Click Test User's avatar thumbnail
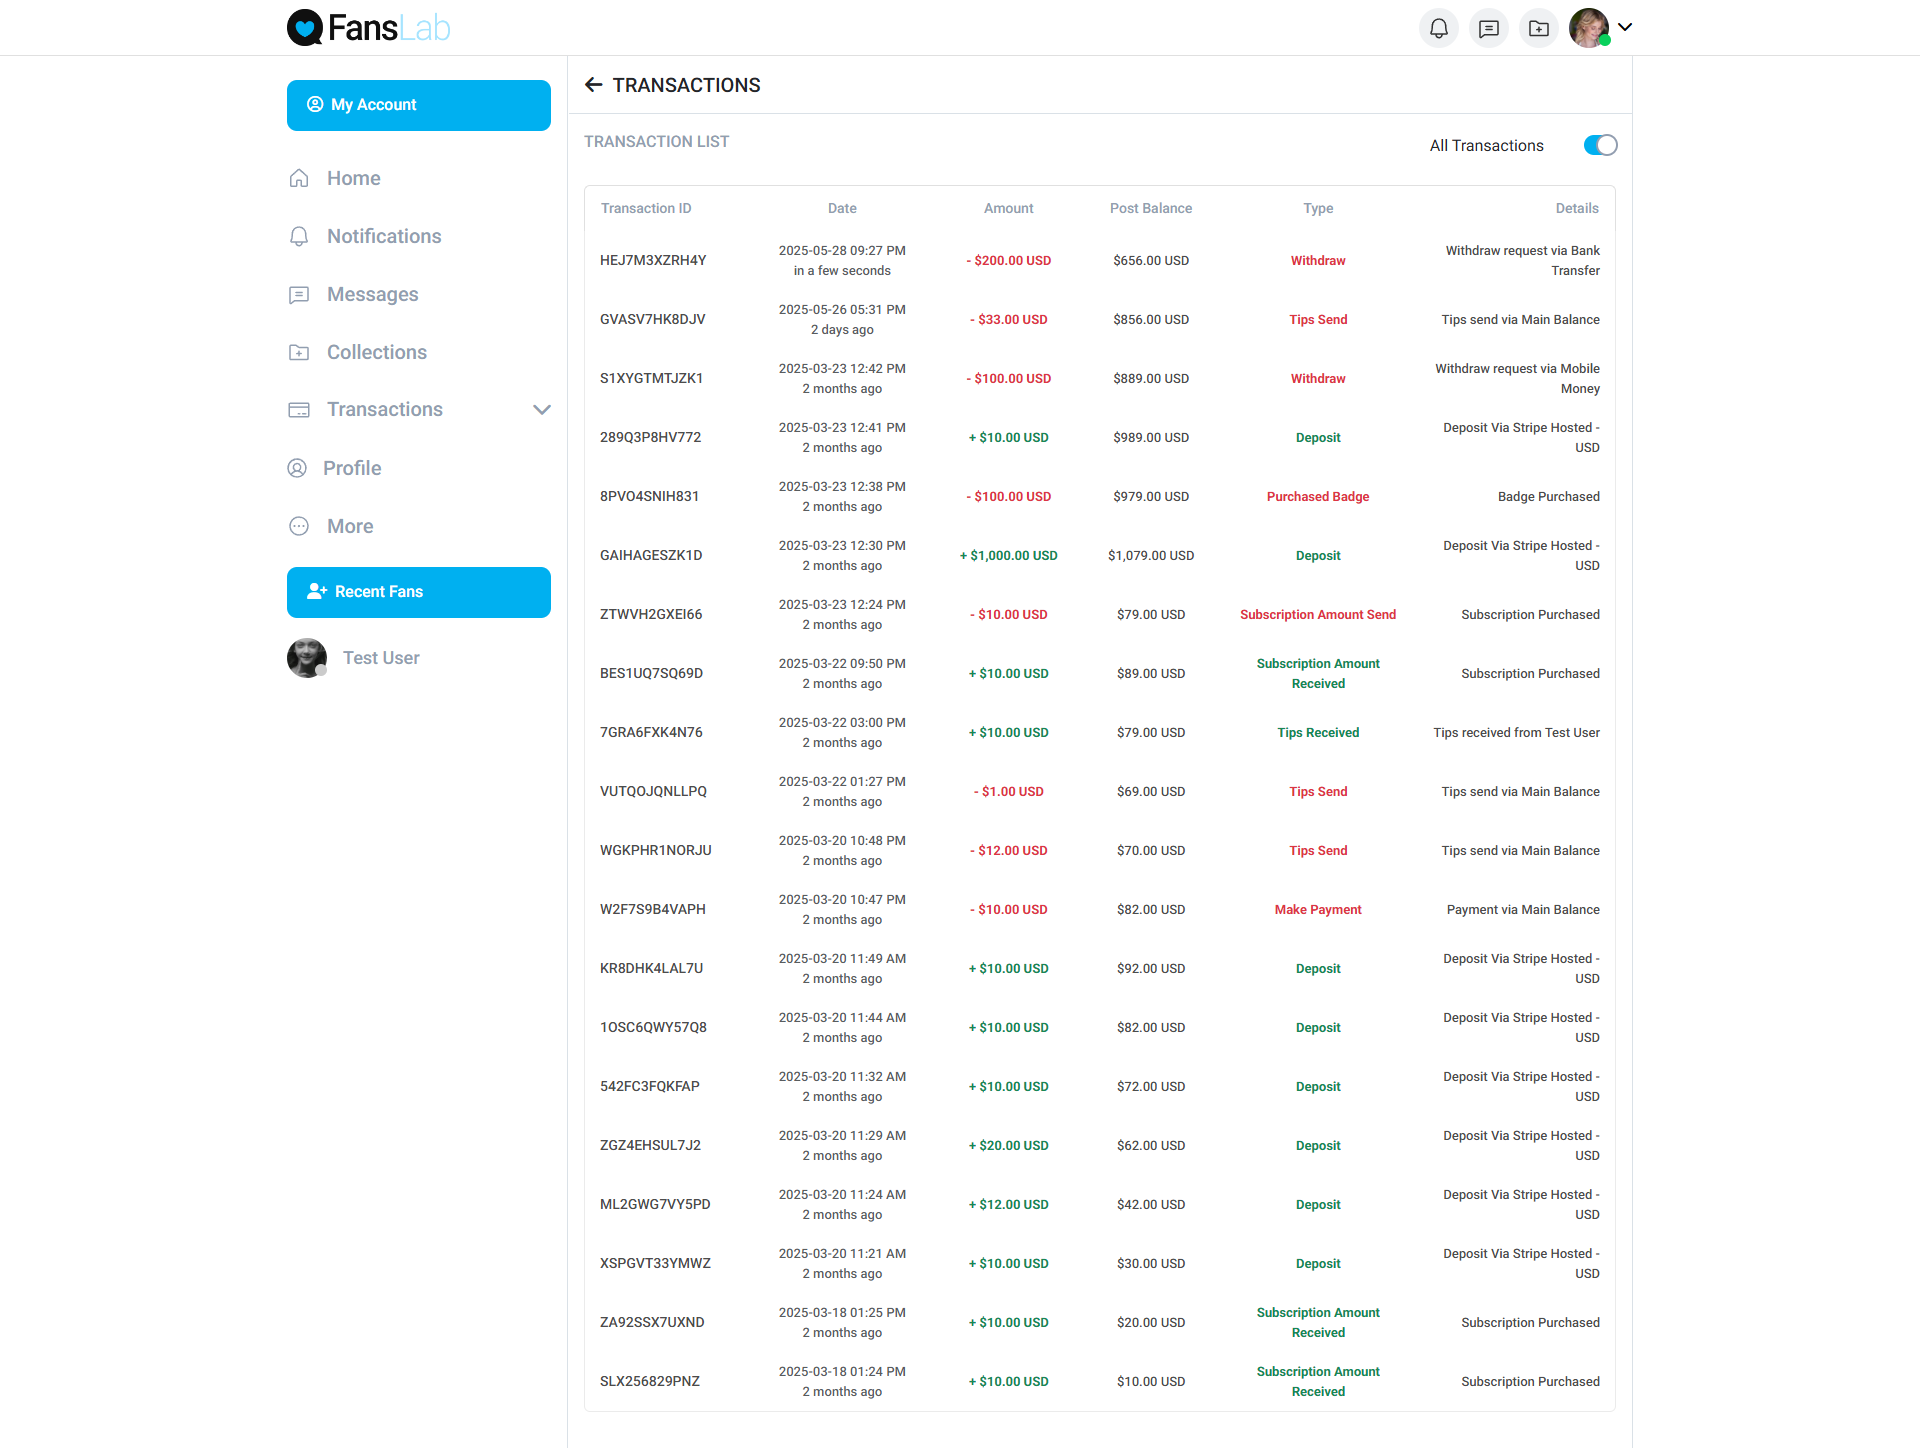Image resolution: width=1920 pixels, height=1448 pixels. [307, 658]
